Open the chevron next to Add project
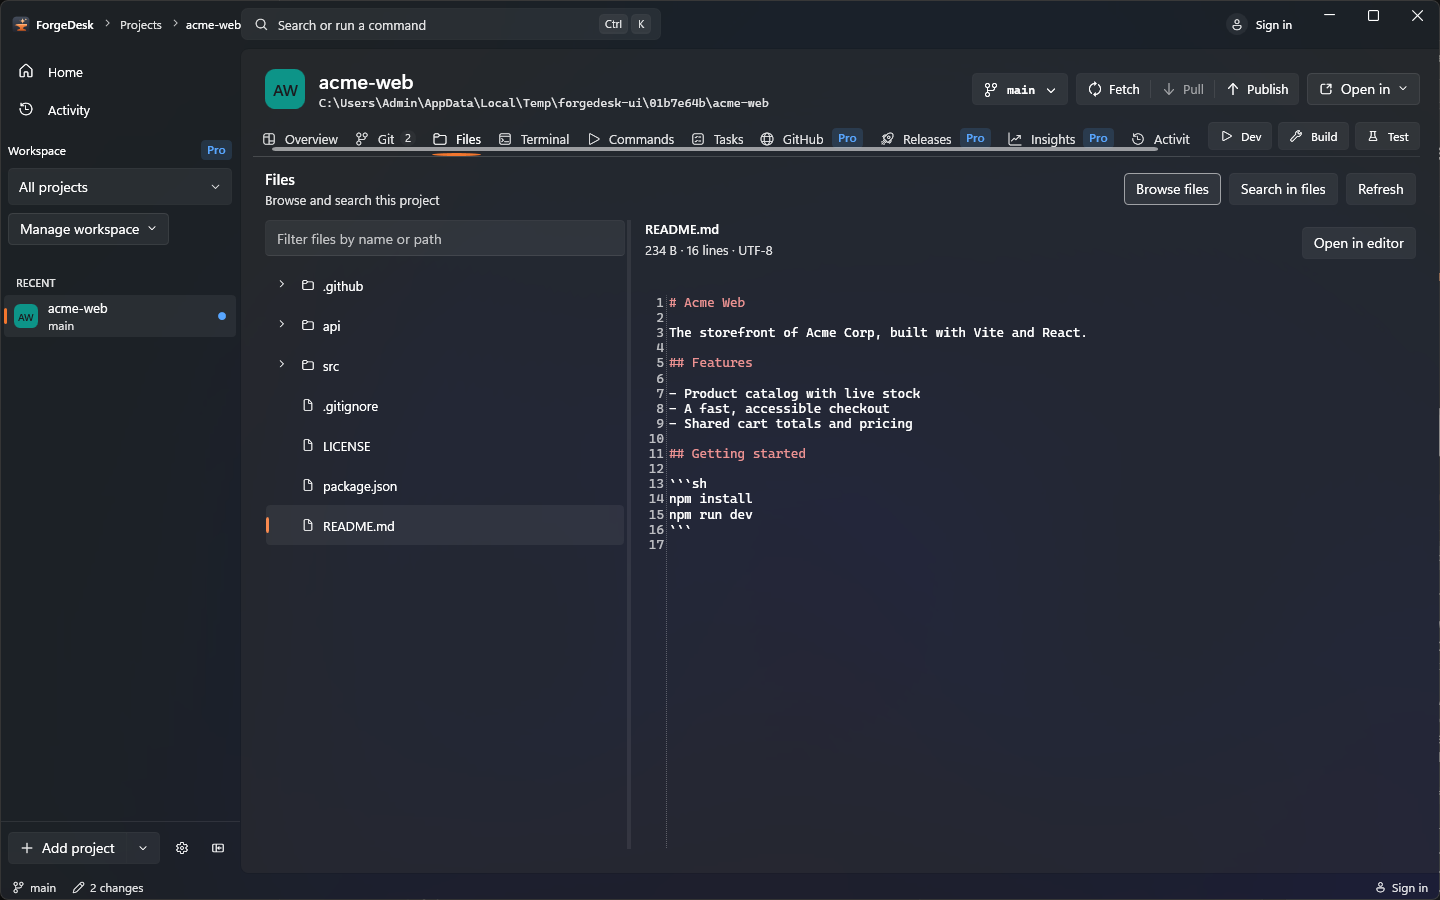Viewport: 1440px width, 900px height. [143, 848]
